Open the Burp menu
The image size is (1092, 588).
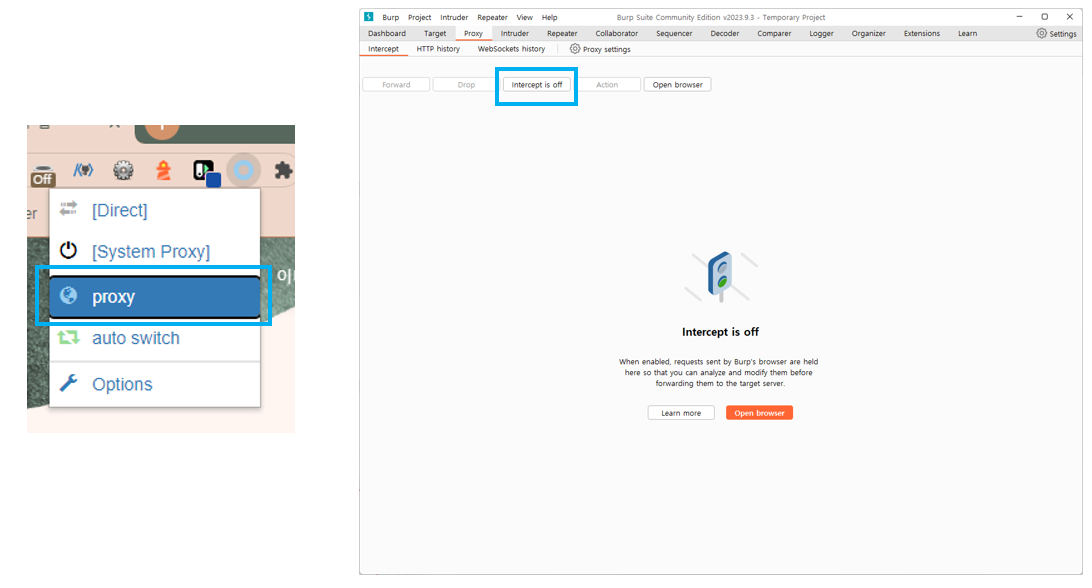click(x=391, y=17)
